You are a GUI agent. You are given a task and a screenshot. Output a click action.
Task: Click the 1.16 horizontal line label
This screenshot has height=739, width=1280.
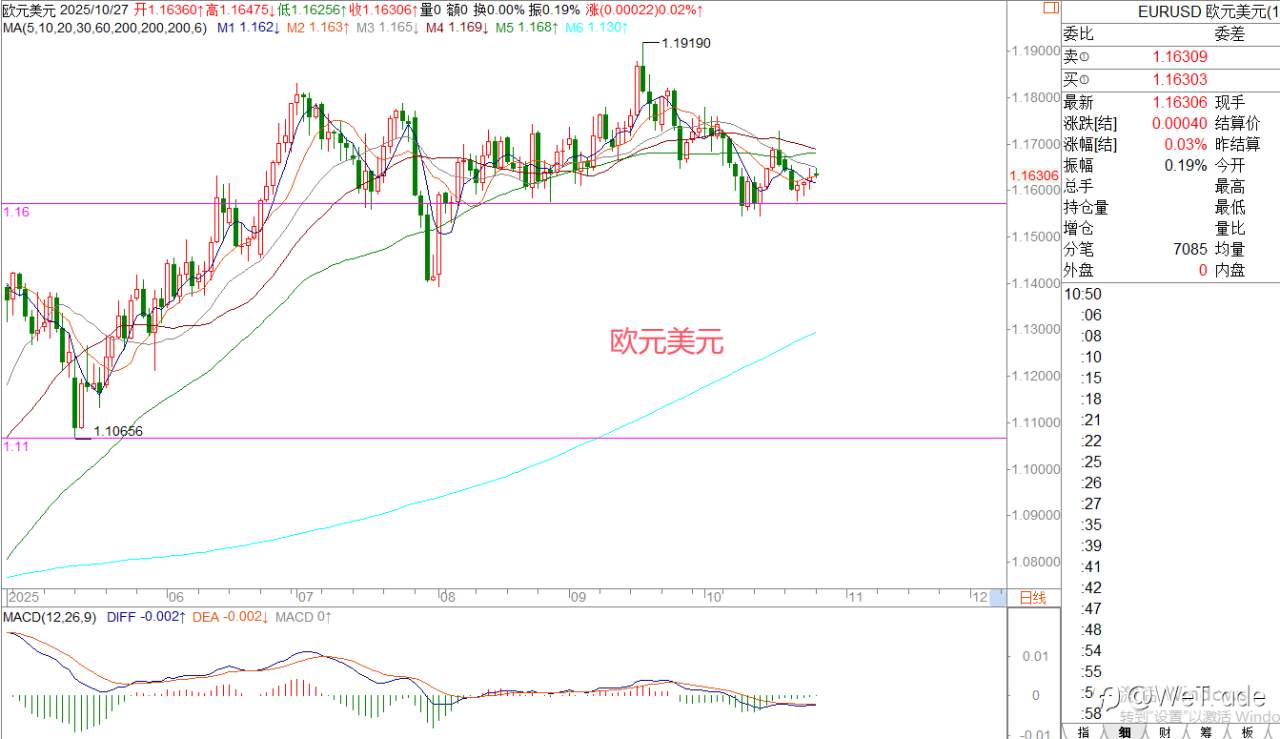tap(16, 212)
